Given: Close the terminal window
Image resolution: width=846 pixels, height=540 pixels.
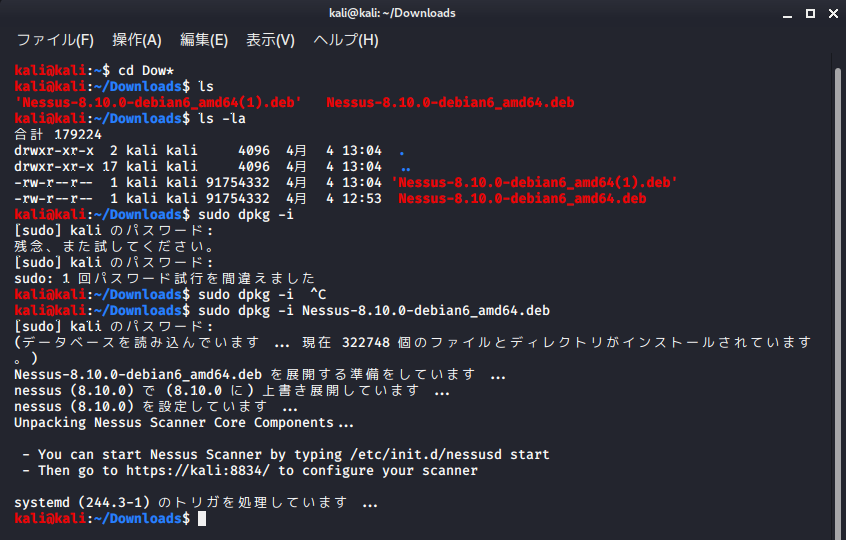Looking at the screenshot, I should click(834, 13).
